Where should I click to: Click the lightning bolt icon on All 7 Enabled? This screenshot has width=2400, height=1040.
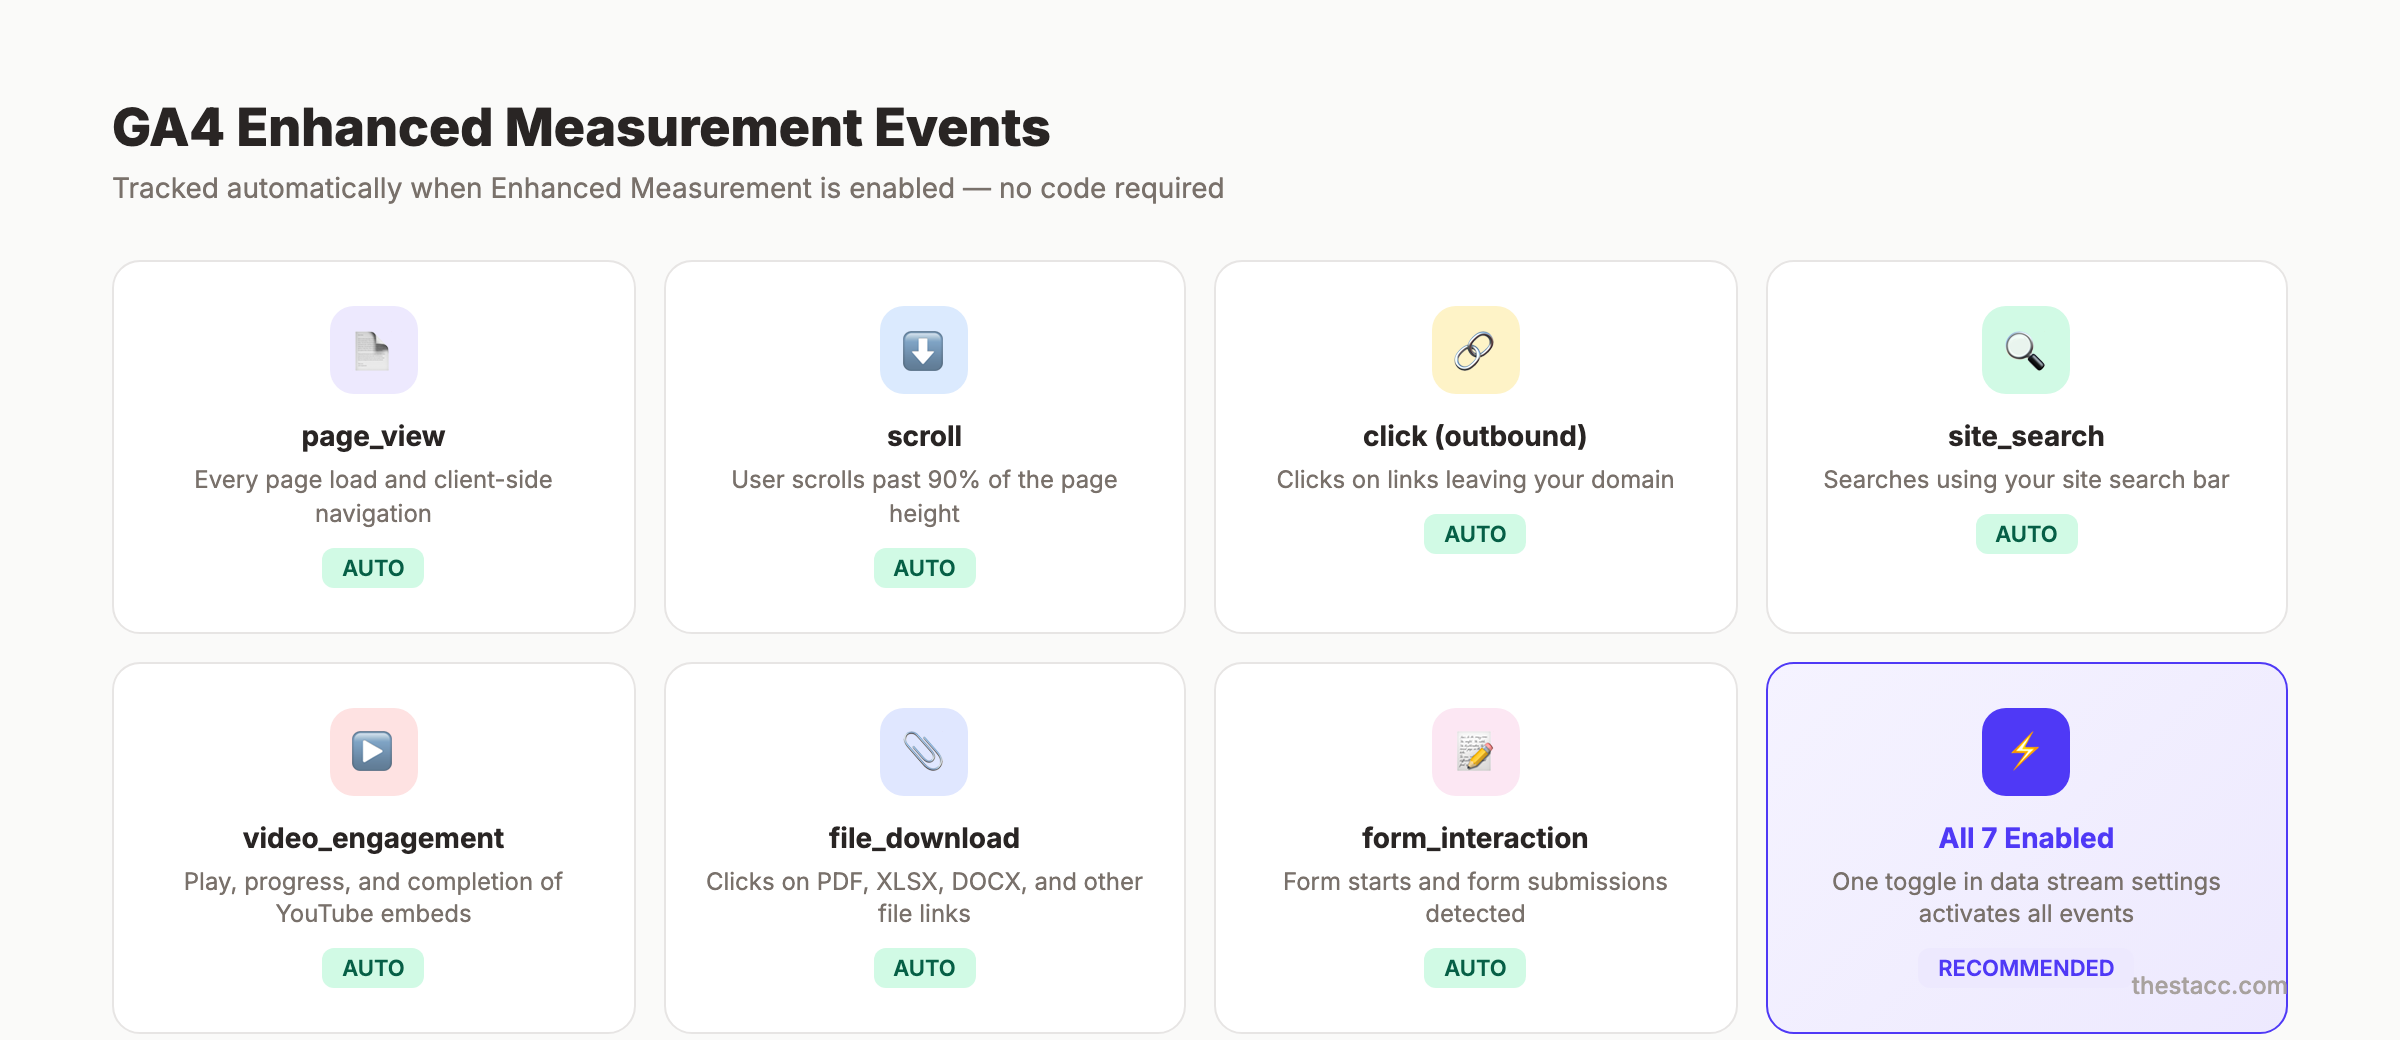pyautogui.click(x=2026, y=752)
